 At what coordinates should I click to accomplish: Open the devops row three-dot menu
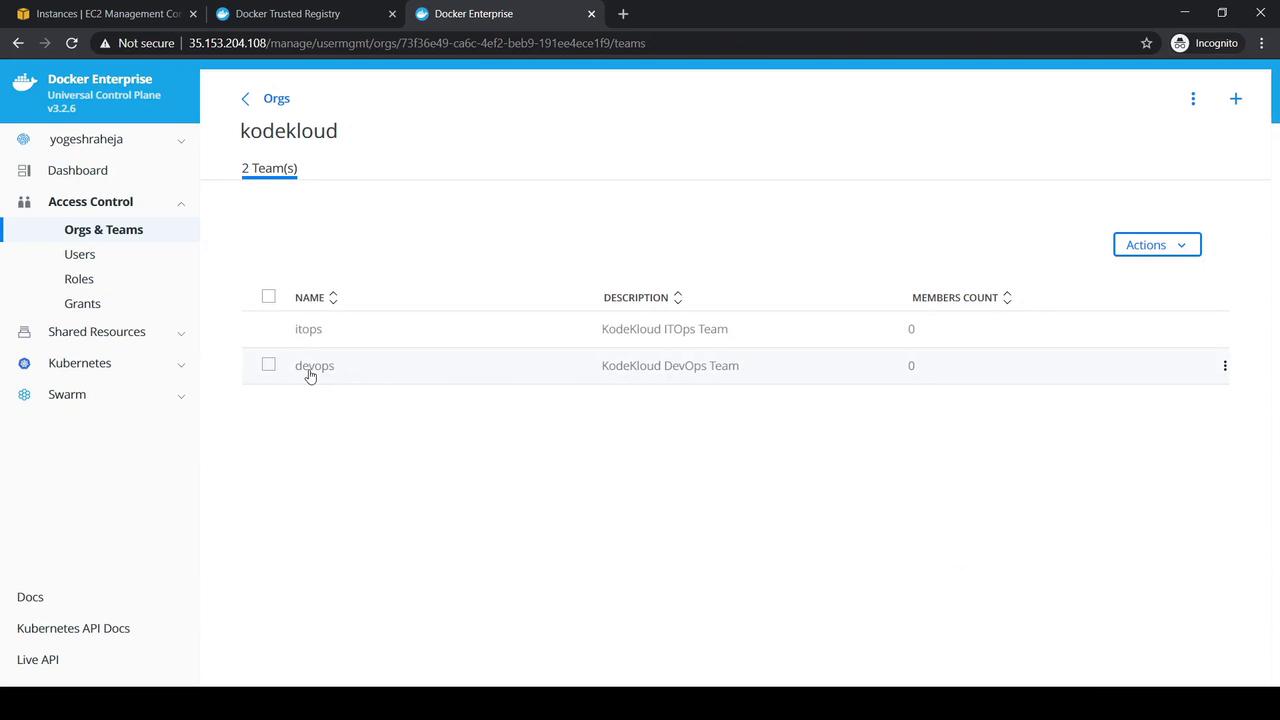click(x=1225, y=366)
